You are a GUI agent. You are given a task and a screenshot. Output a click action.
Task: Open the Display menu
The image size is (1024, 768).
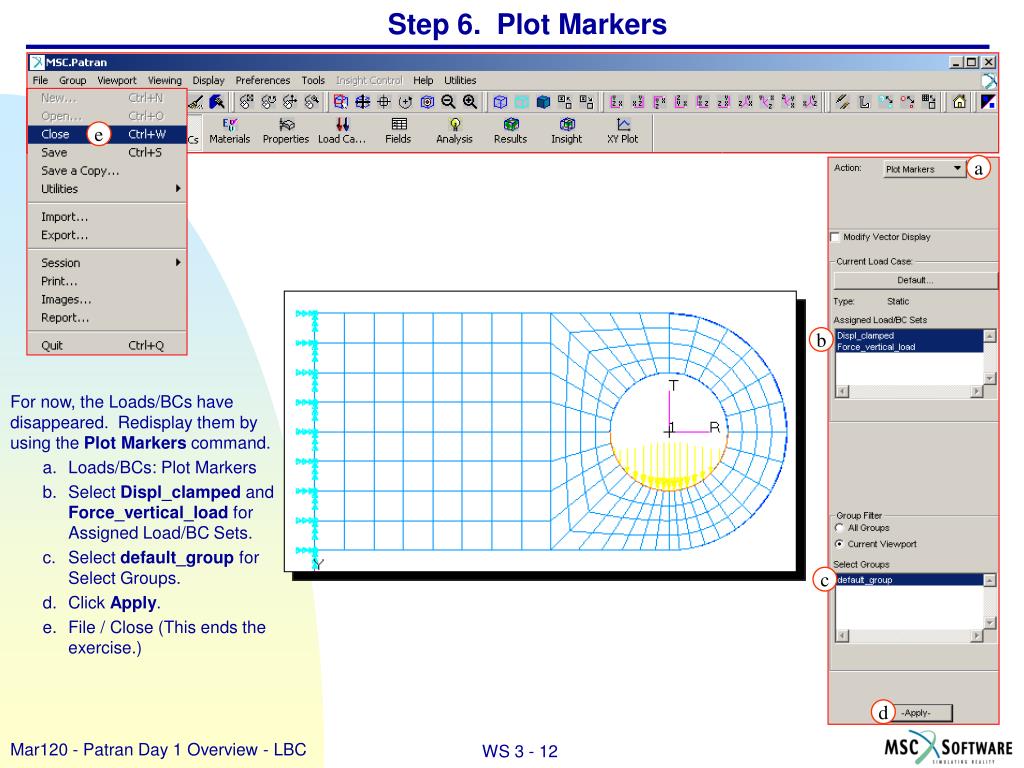(x=208, y=80)
